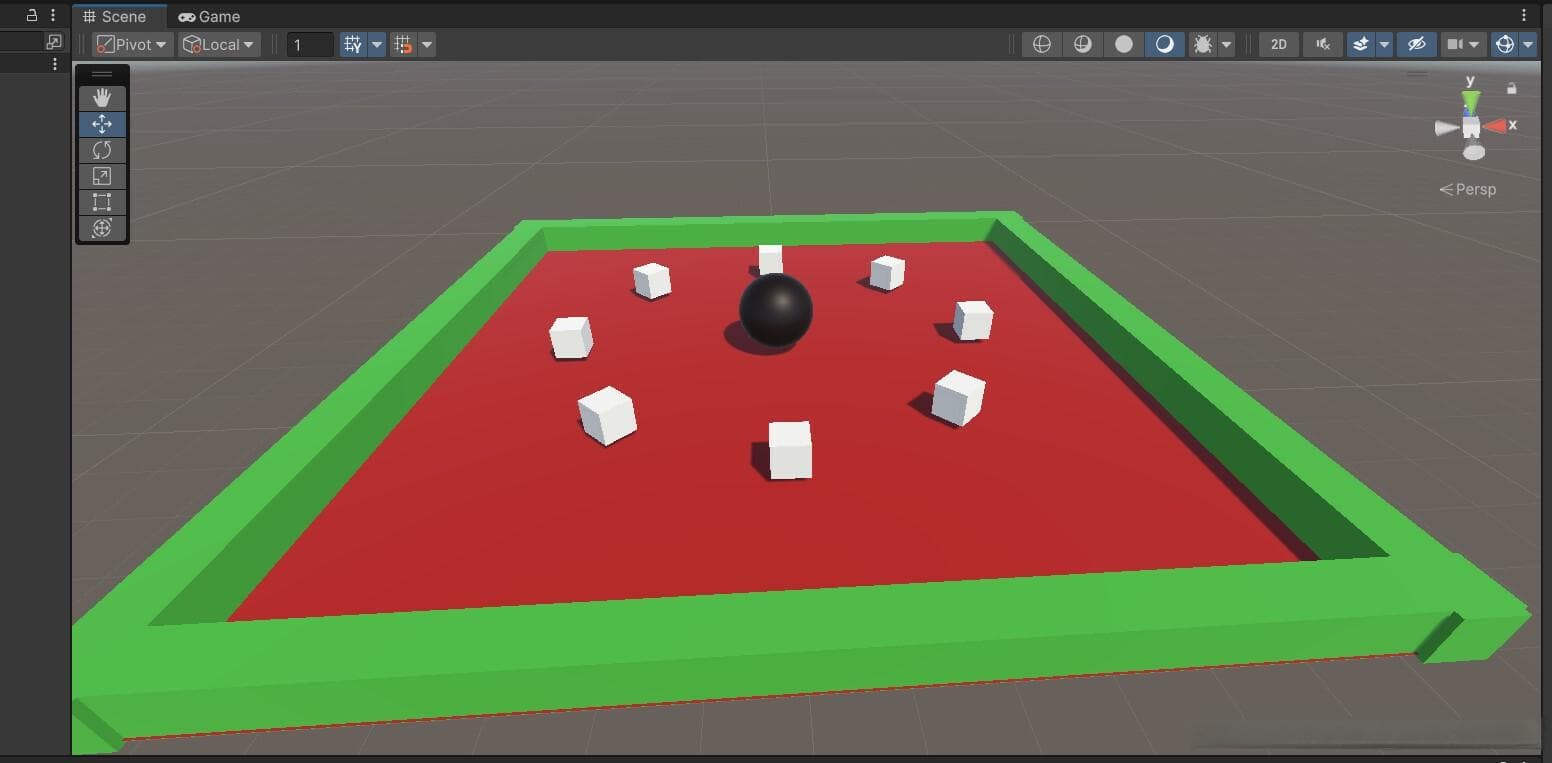Toggle scene audio mute
The image size is (1552, 763).
pos(1323,44)
